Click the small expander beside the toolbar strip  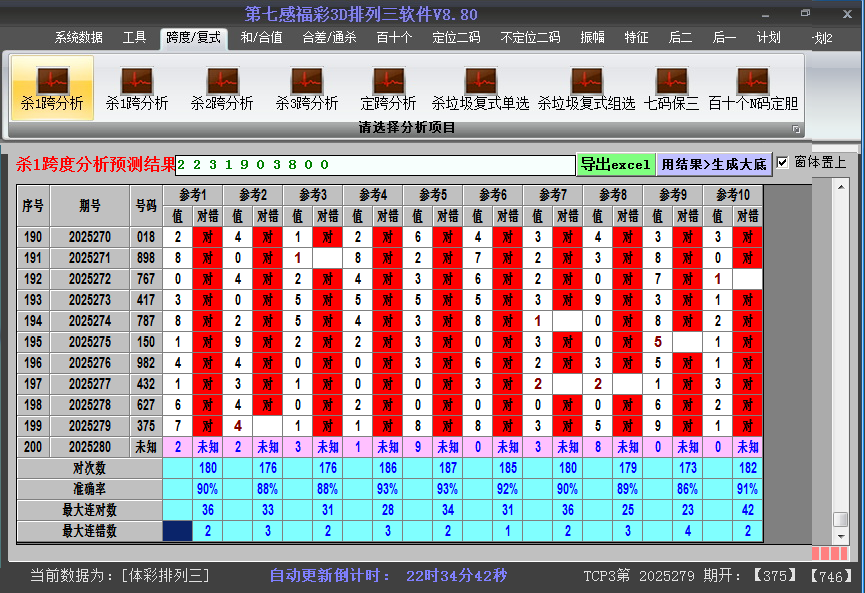(x=797, y=128)
